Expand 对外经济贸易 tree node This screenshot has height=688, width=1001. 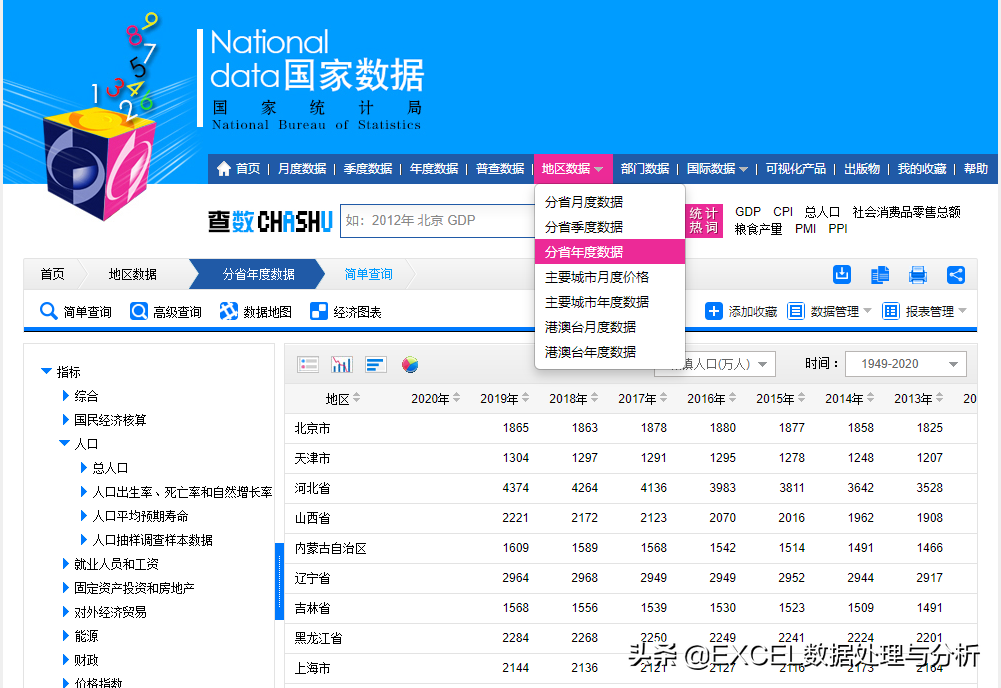tap(66, 612)
